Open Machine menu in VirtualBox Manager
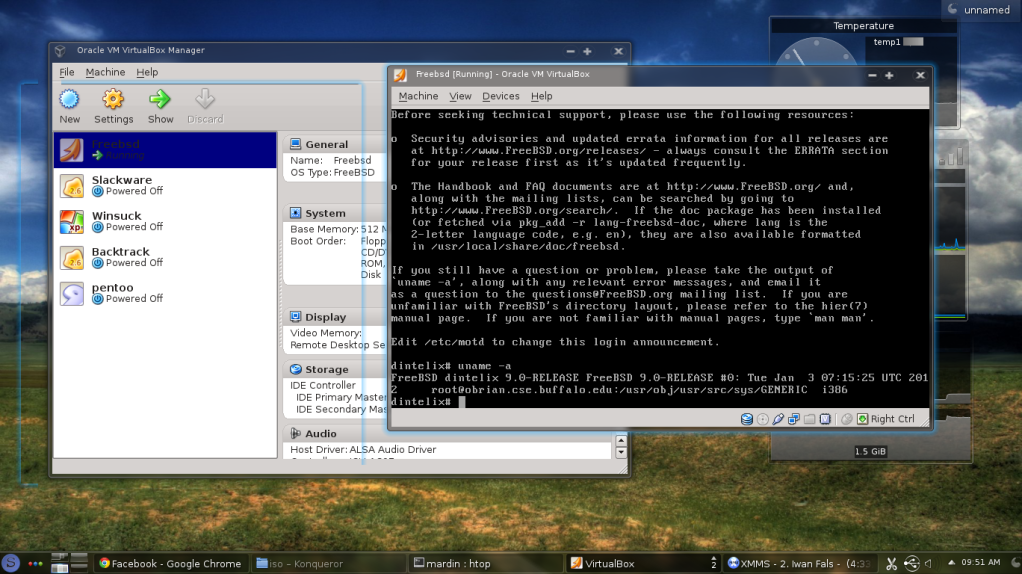This screenshot has width=1022, height=574. (105, 72)
